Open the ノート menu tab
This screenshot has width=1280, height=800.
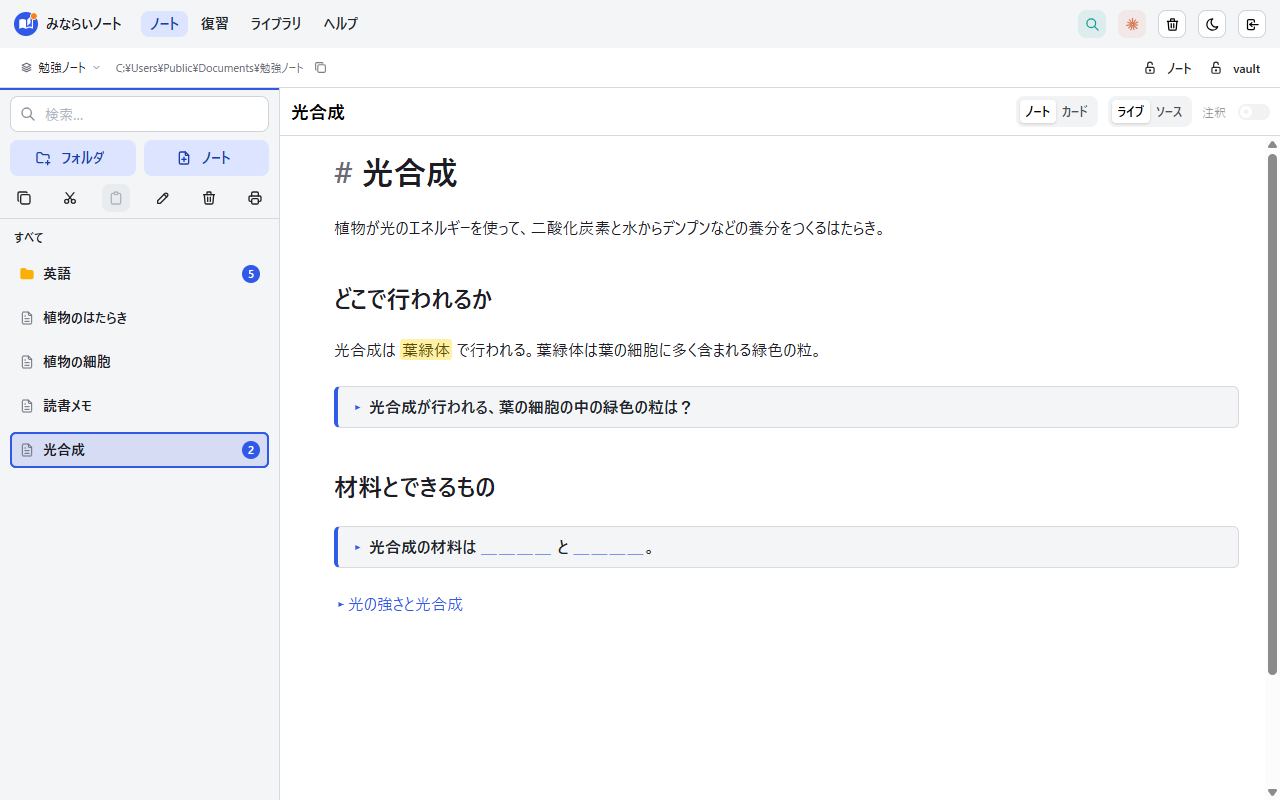(x=164, y=24)
